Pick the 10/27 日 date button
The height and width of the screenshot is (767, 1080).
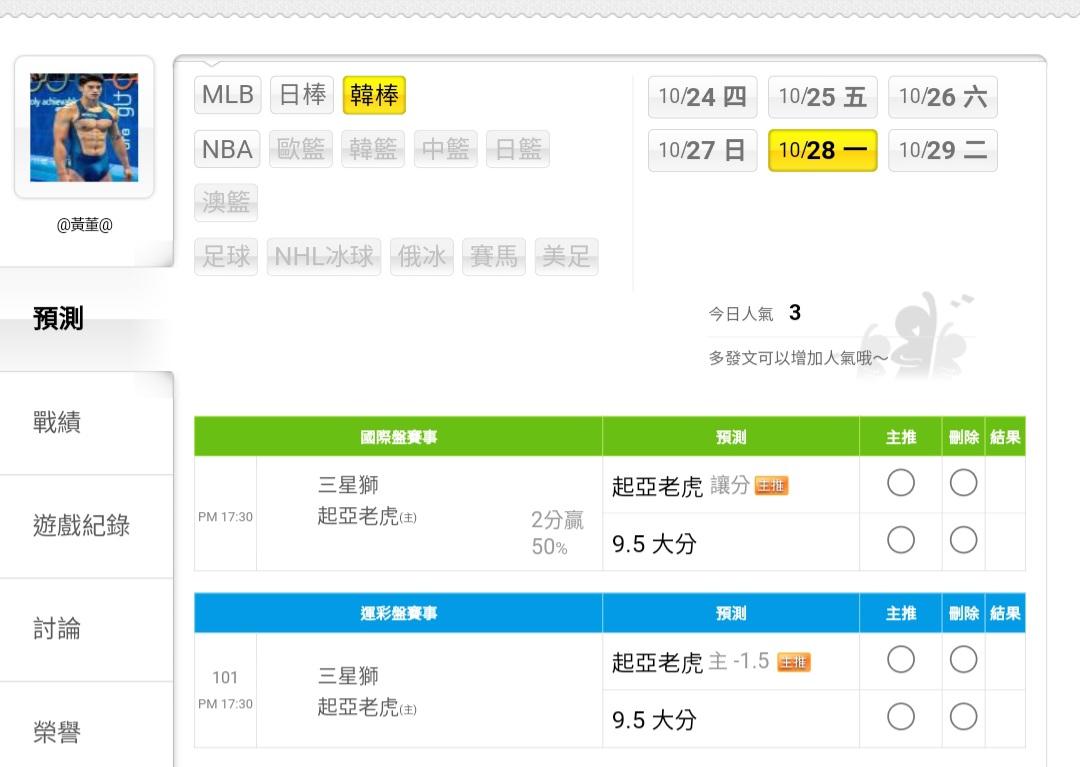coord(702,151)
